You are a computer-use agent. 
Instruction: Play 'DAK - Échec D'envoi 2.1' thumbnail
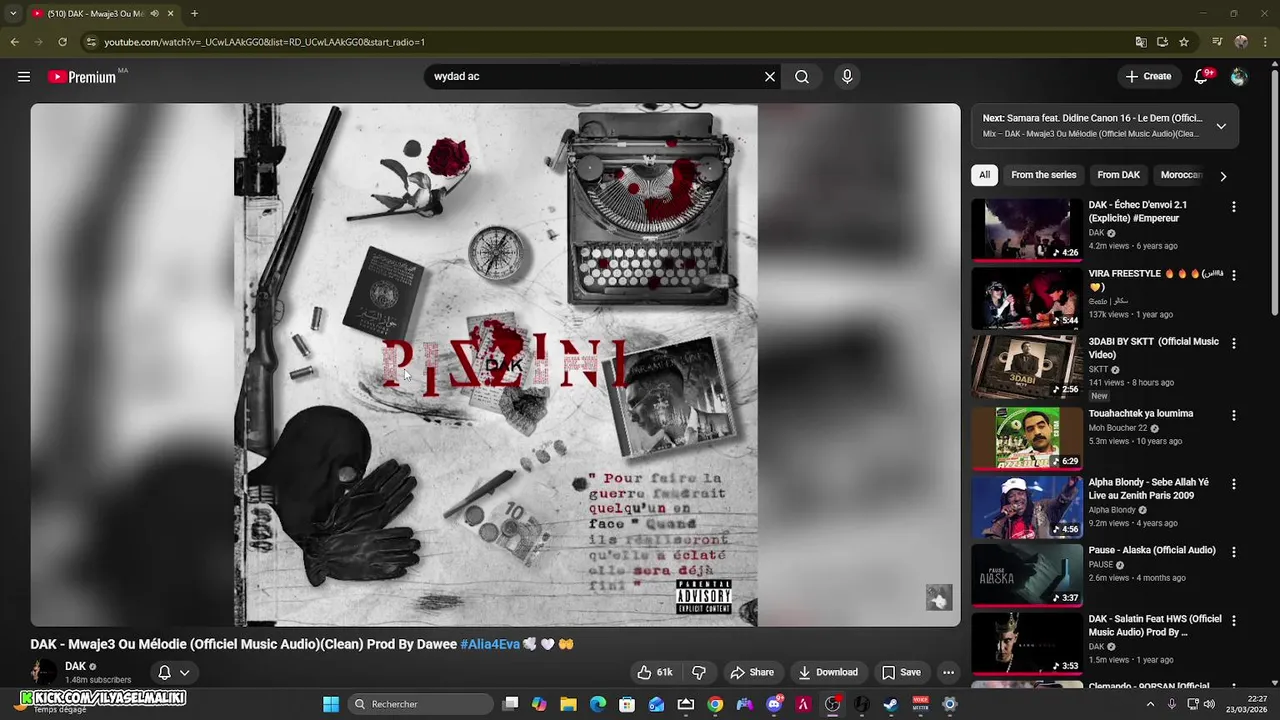1027,229
